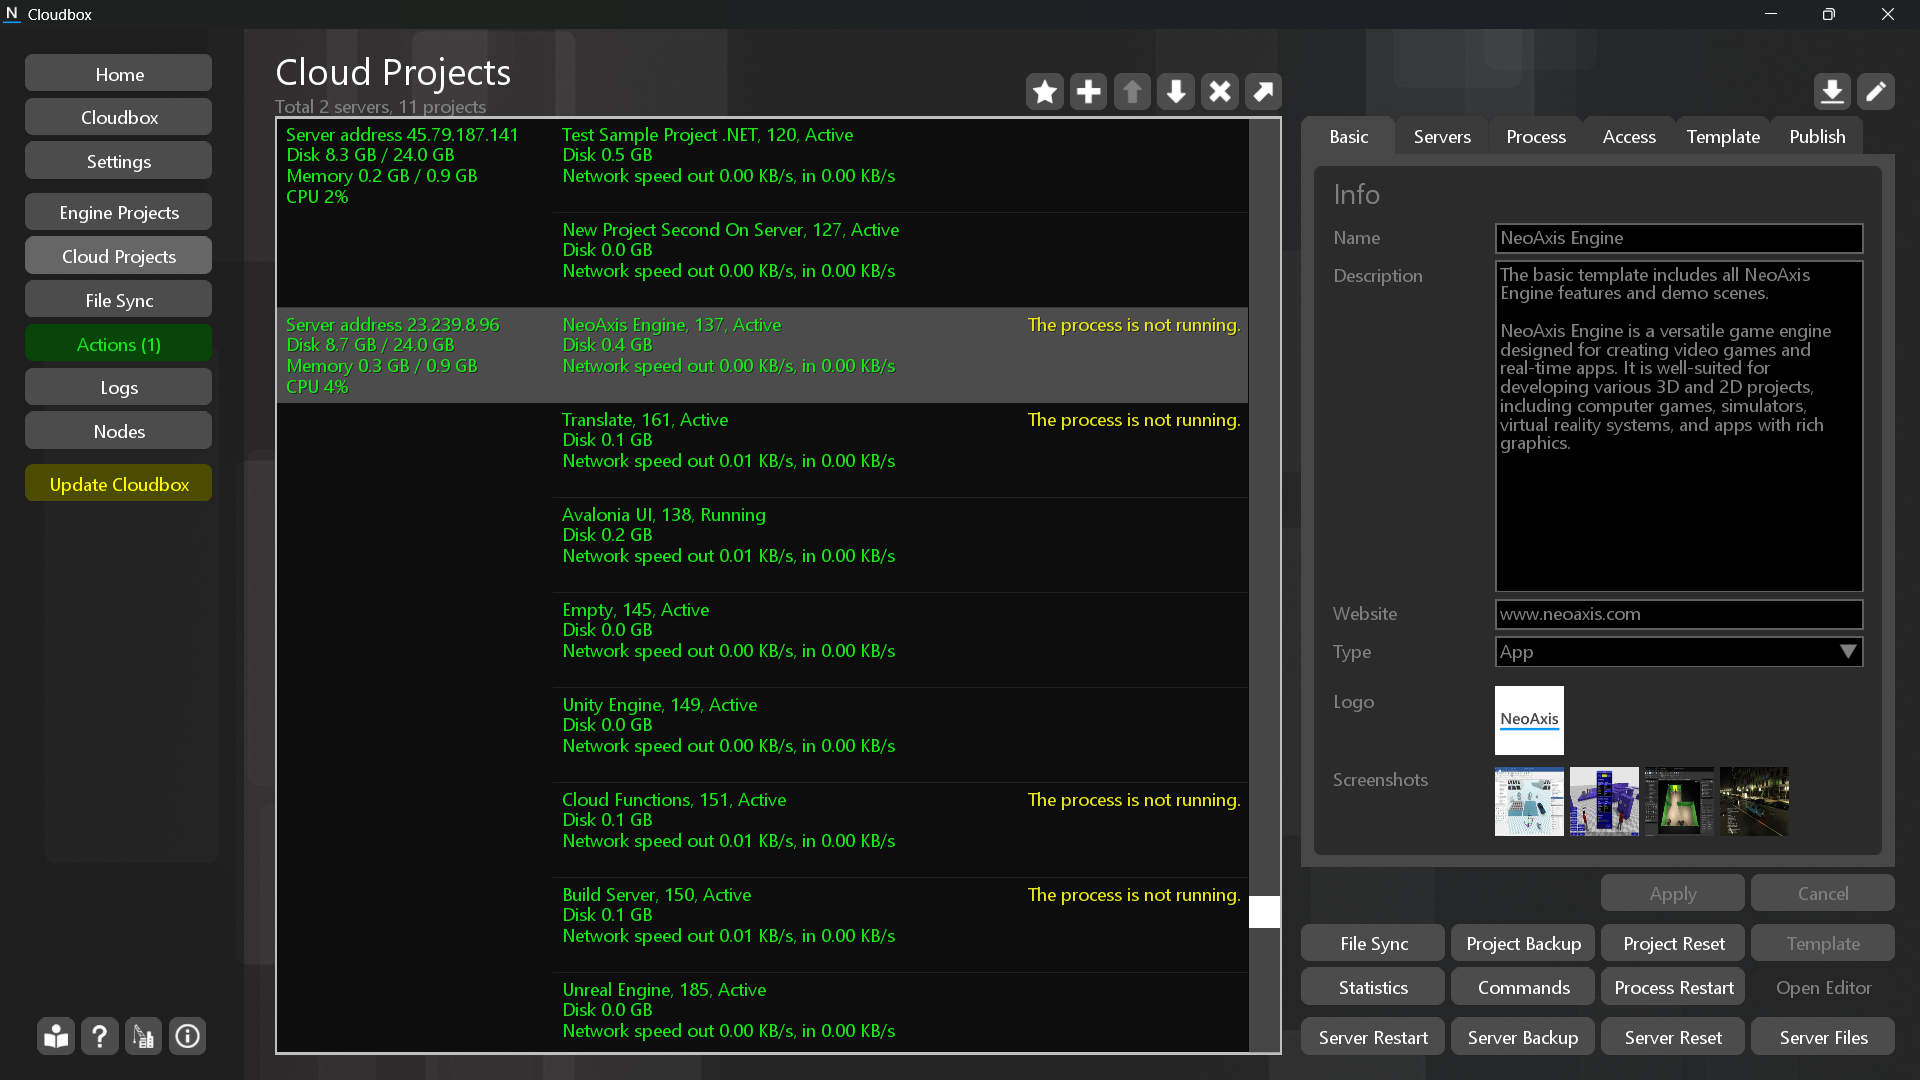Click the Server Backup button
The height and width of the screenshot is (1080, 1920).
tap(1523, 1037)
